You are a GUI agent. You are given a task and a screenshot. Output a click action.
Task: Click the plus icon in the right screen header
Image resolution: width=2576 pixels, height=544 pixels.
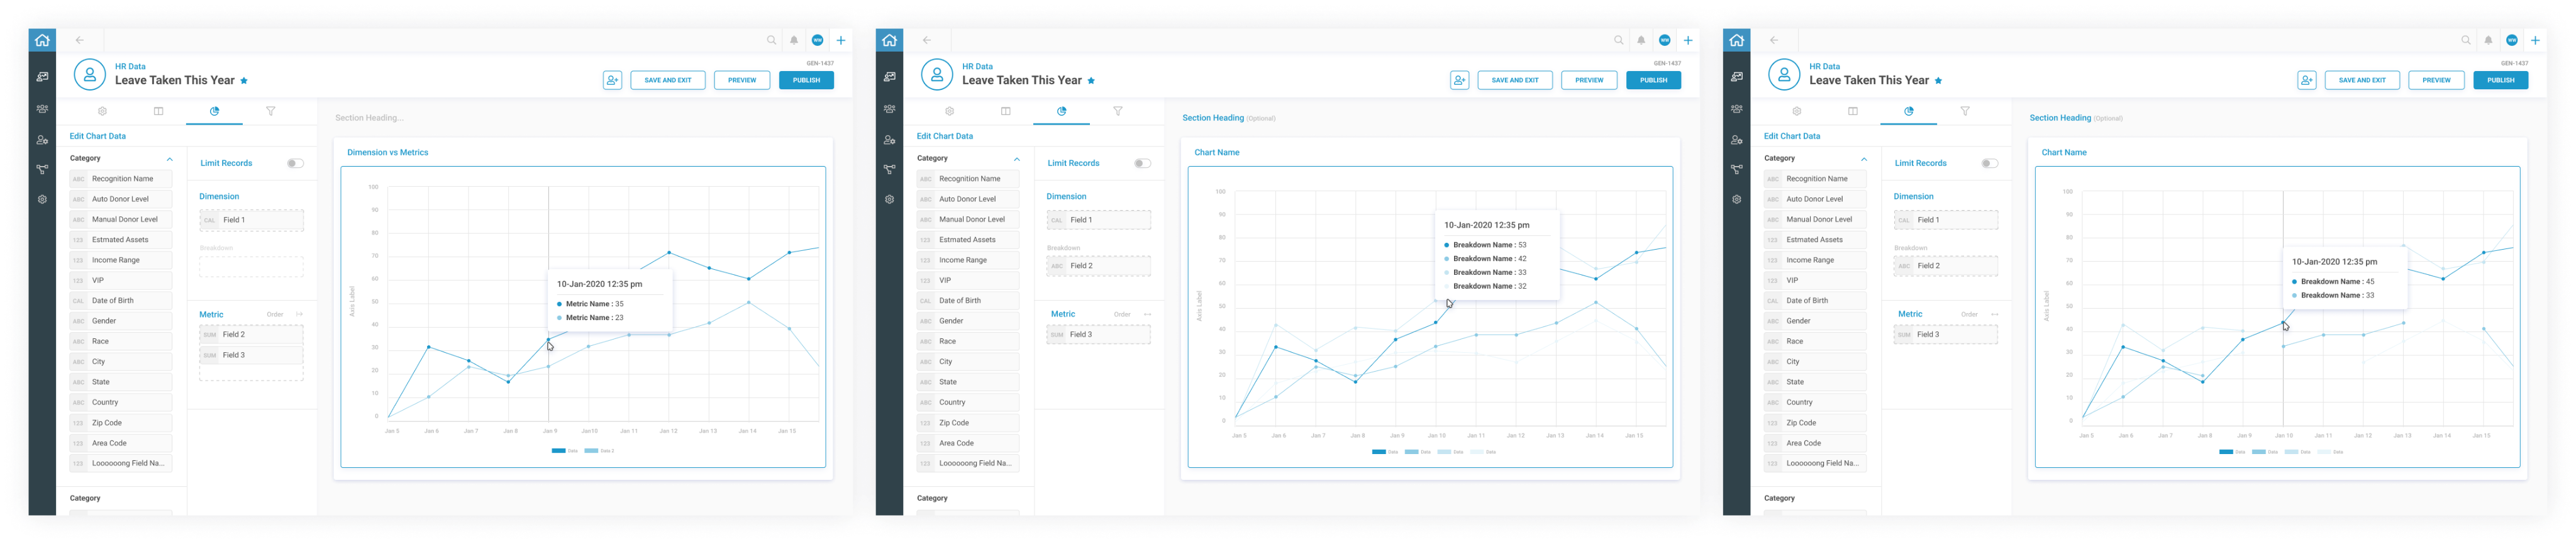(x=2535, y=41)
